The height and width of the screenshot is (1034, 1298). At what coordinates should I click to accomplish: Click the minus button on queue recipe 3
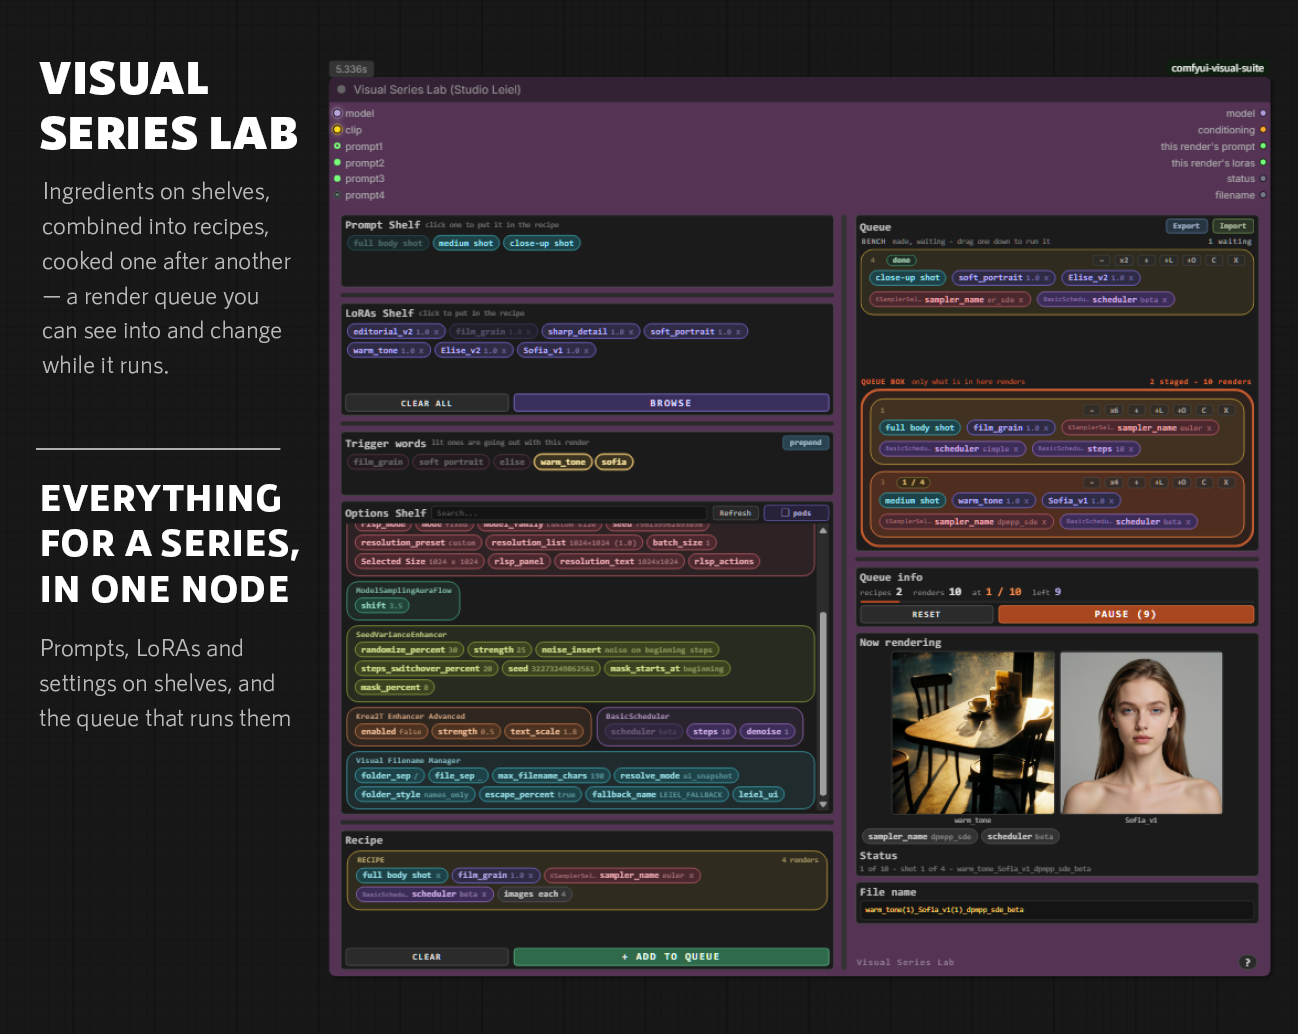tap(1091, 482)
